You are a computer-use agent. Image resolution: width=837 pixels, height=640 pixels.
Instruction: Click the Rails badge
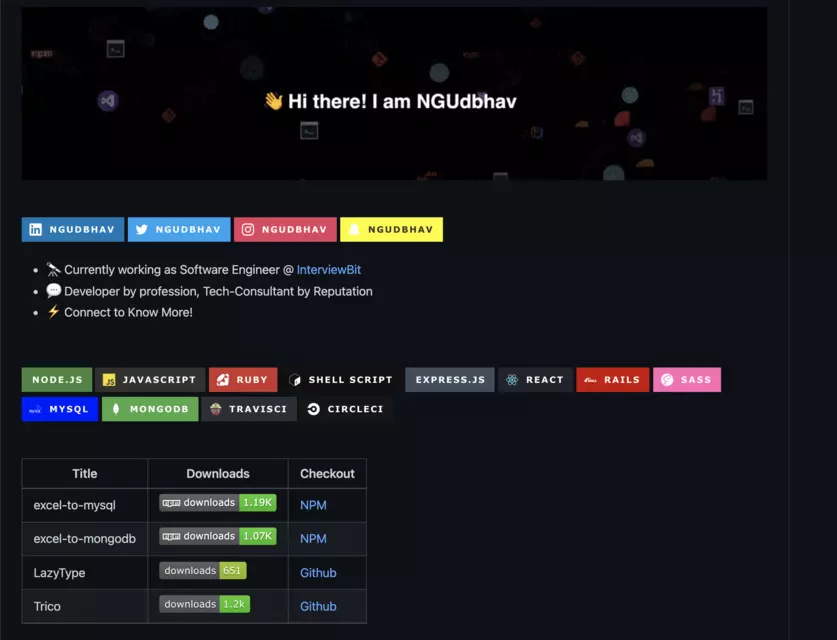coord(613,380)
